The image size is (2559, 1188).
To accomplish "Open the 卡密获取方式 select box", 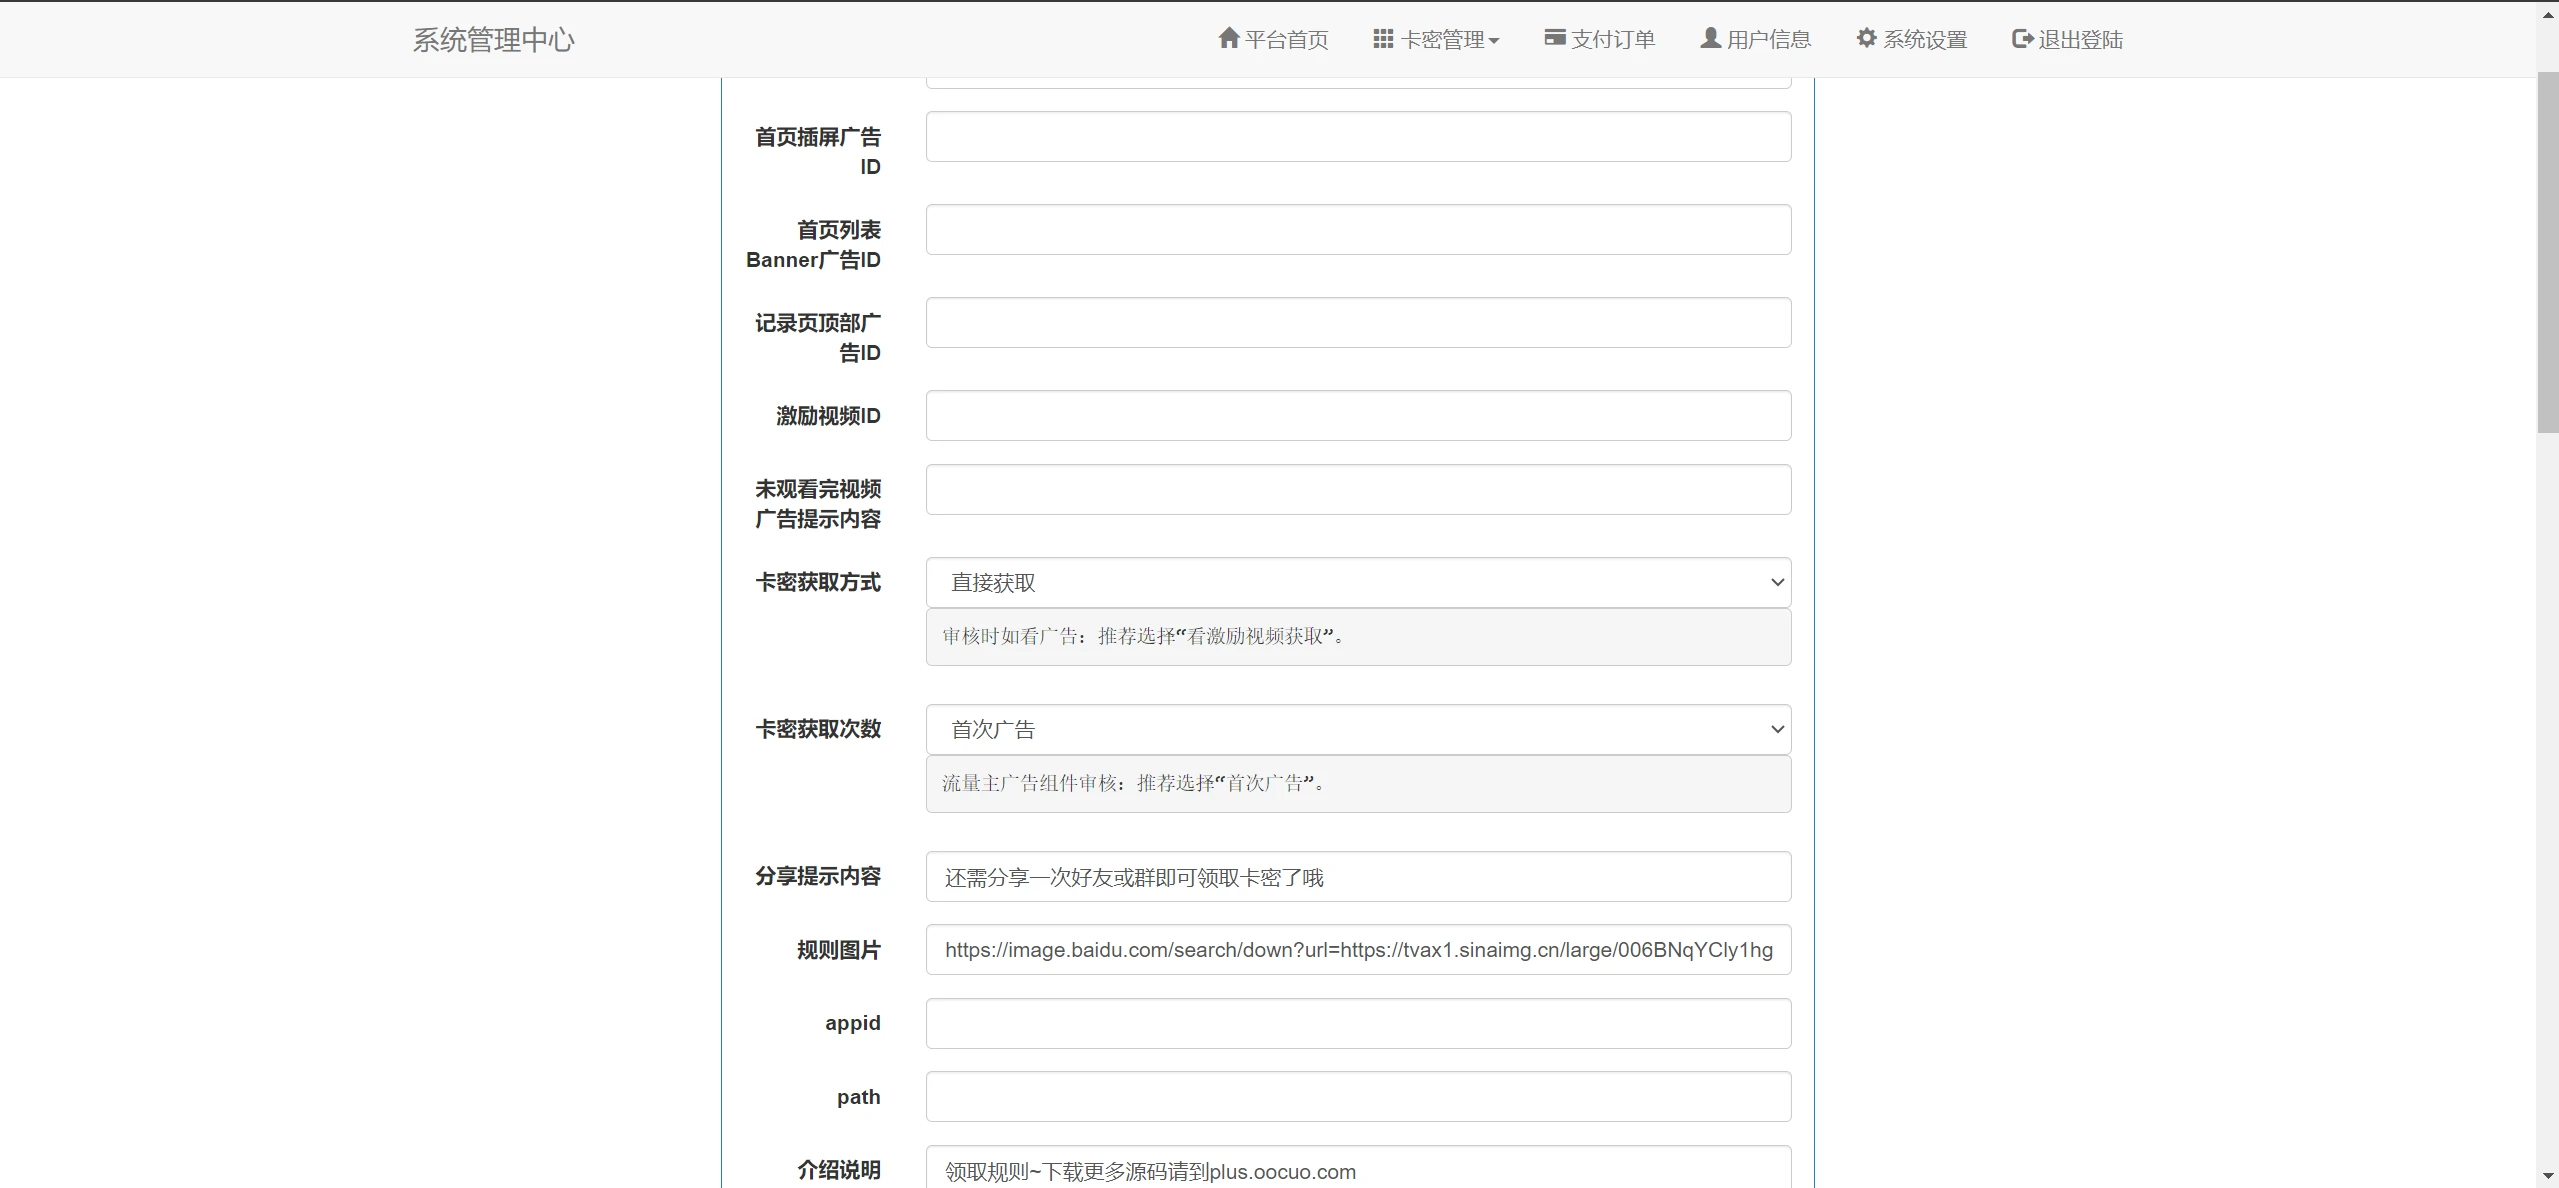I will coord(1357,582).
